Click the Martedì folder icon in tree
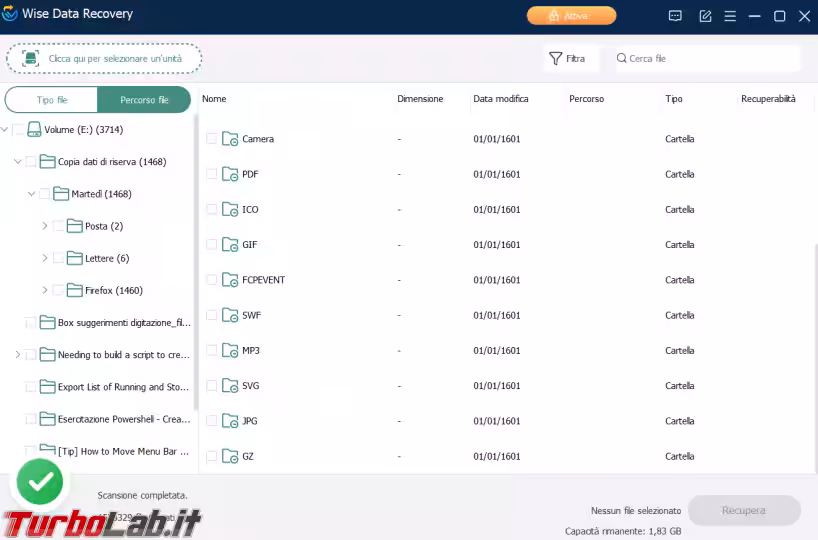Image resolution: width=818 pixels, height=540 pixels. pos(61,194)
